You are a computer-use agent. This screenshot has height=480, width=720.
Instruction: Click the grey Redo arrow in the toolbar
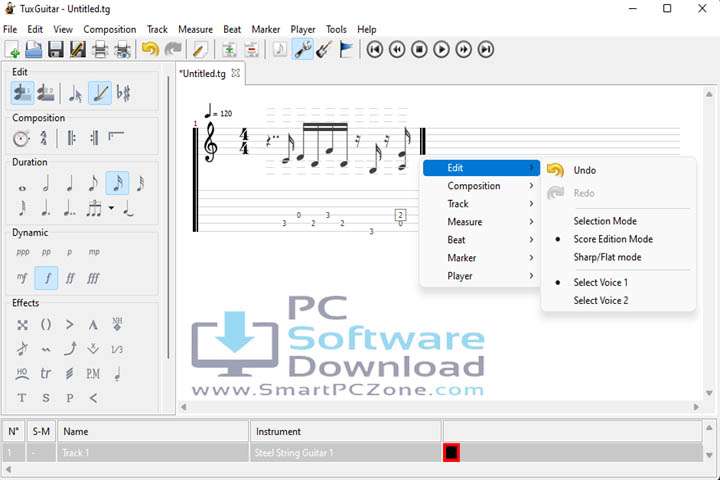[x=173, y=49]
